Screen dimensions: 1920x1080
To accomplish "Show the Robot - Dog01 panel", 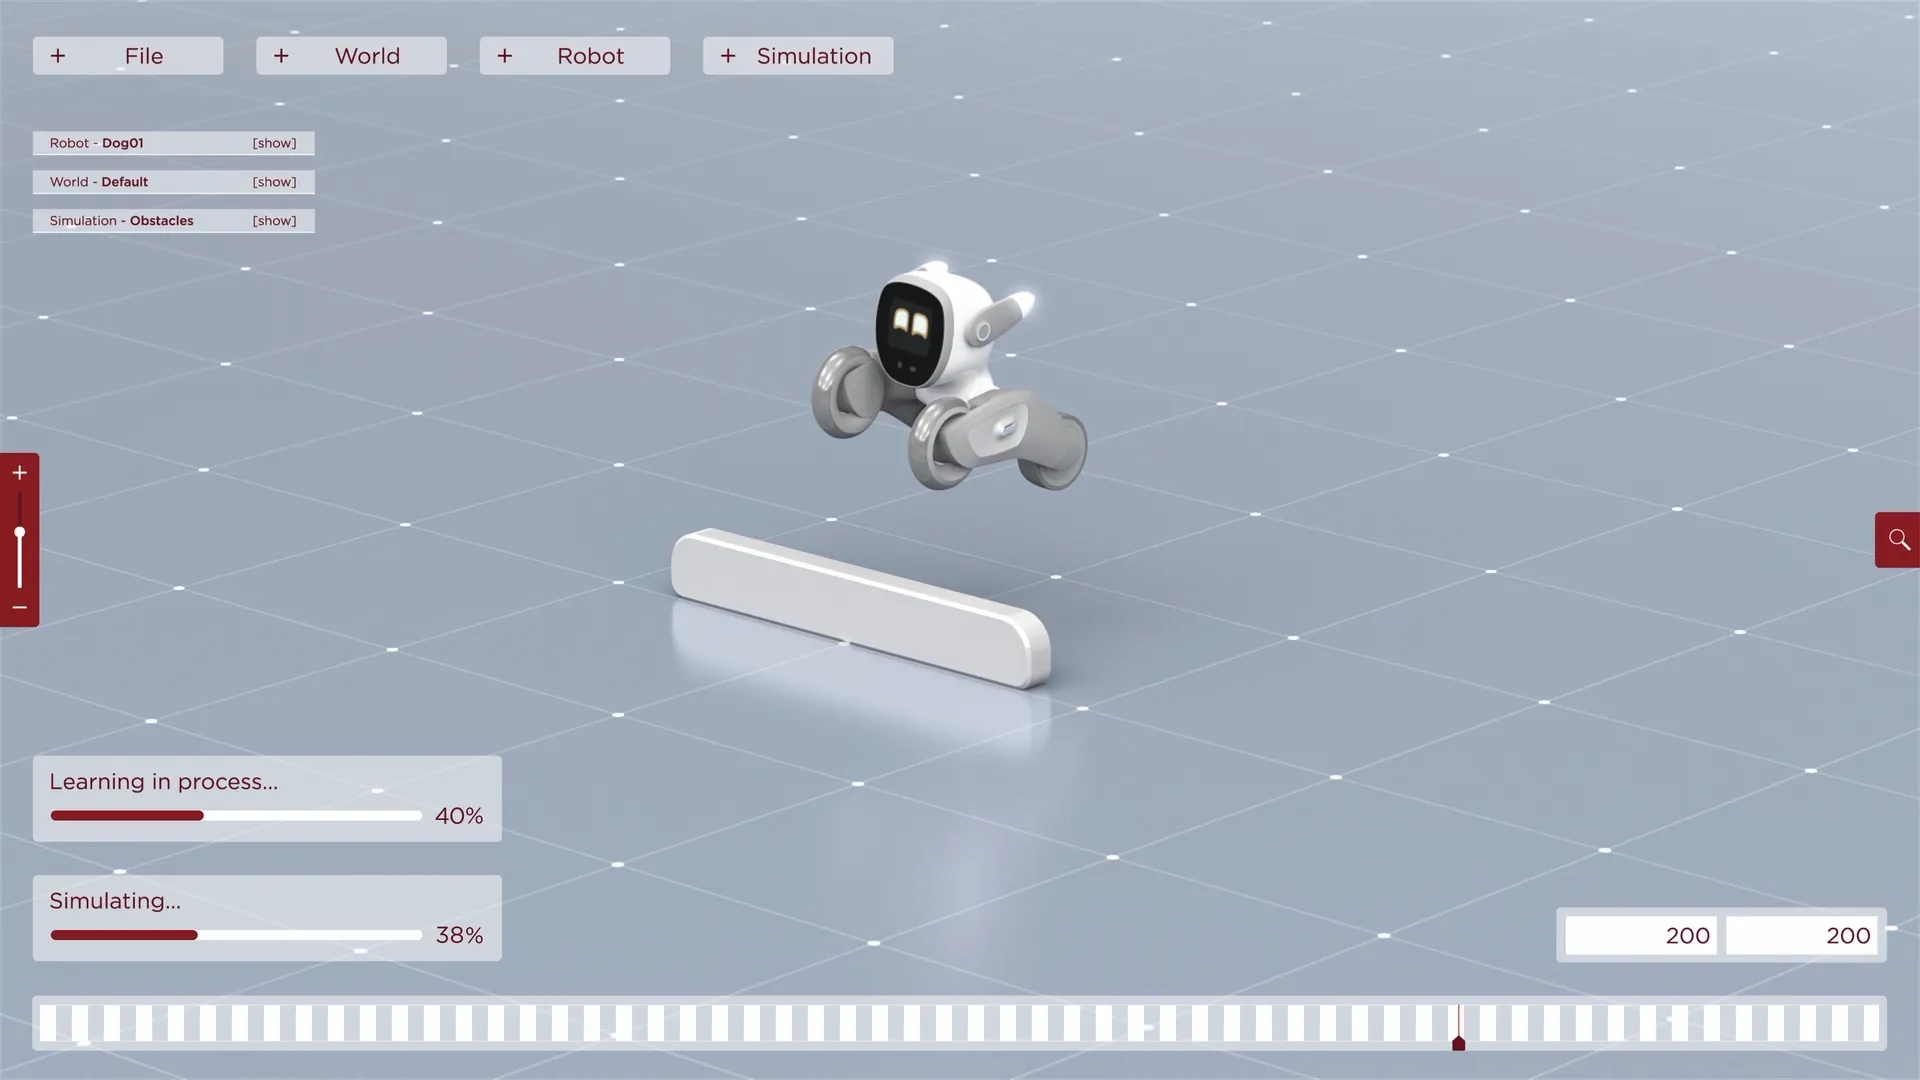I will (274, 143).
